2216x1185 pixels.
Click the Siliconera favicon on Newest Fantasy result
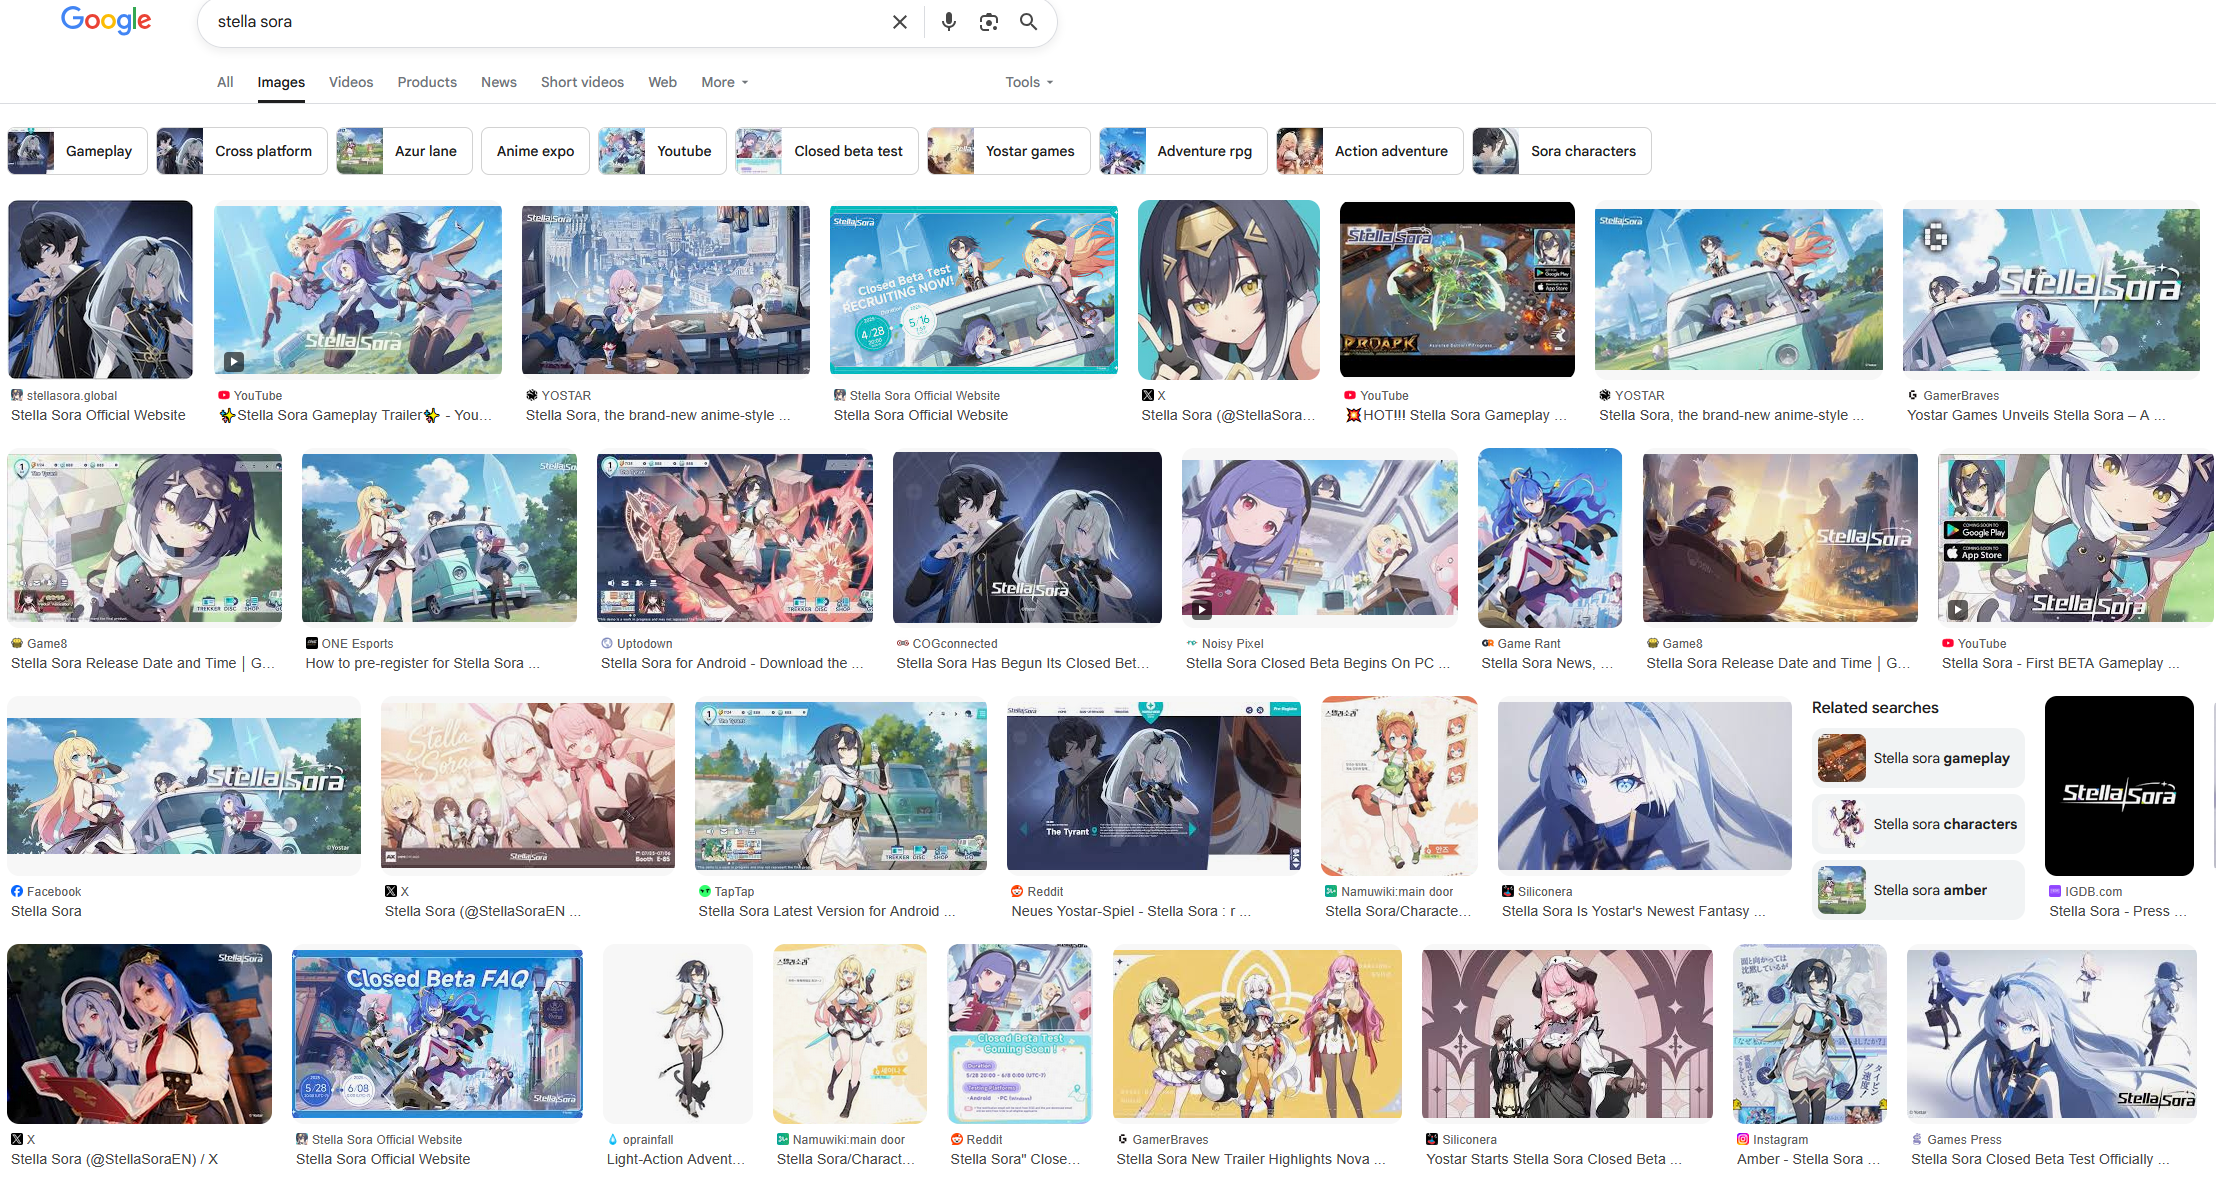1508,891
